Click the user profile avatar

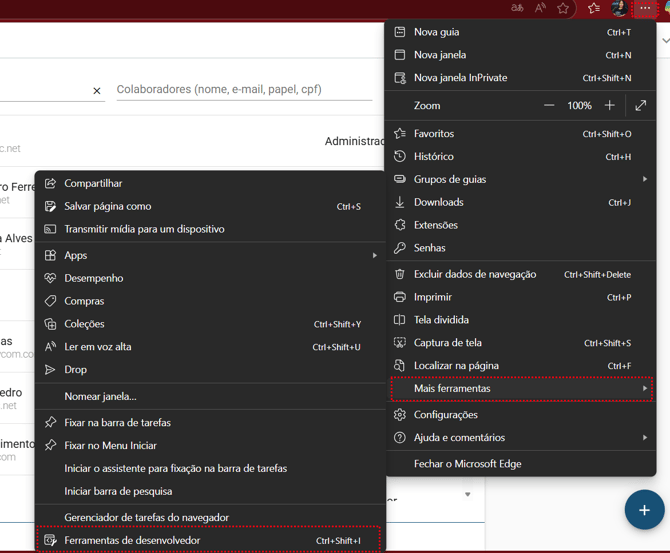point(619,8)
